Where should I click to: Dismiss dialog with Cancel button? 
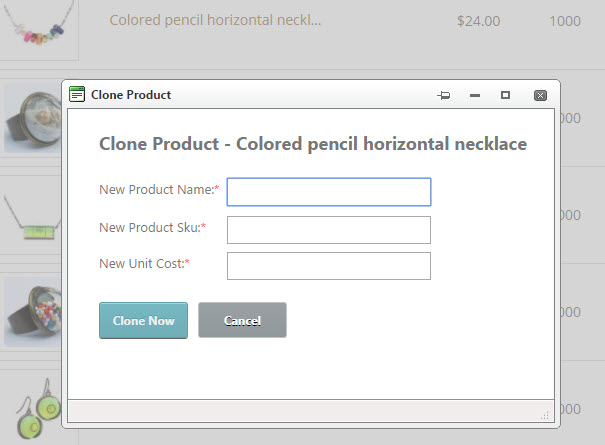click(x=242, y=320)
